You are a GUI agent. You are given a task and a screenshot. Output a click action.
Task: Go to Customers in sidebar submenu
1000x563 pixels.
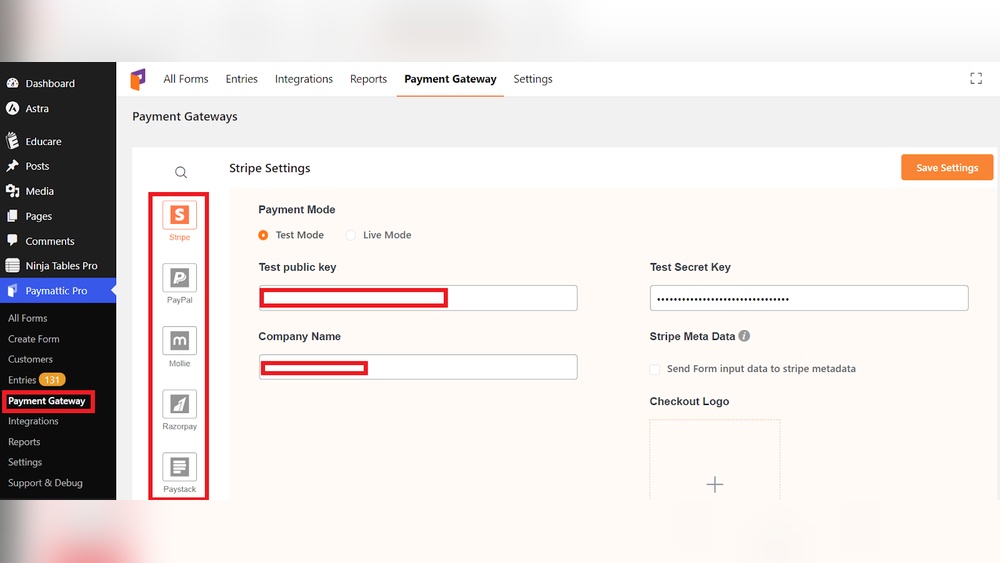click(31, 360)
